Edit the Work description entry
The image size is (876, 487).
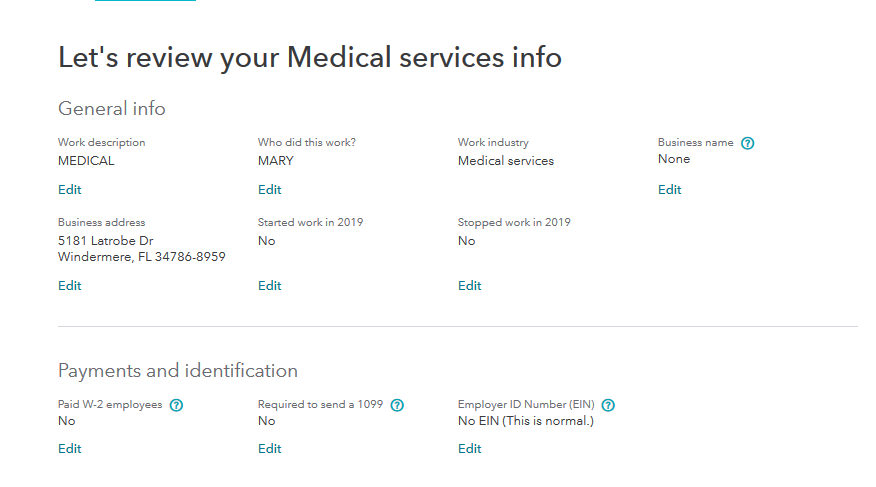coord(70,190)
